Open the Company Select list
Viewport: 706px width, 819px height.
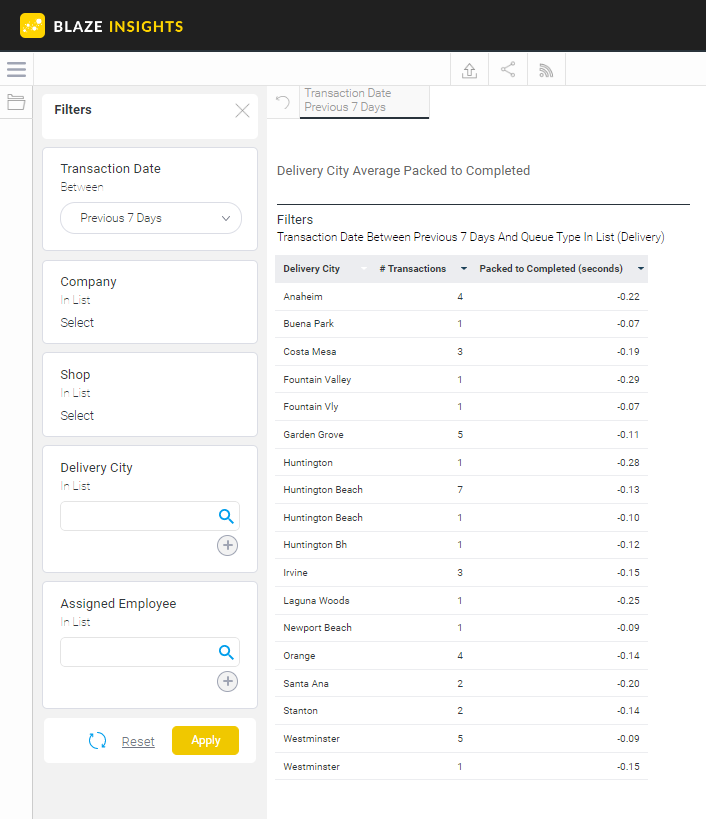[77, 322]
